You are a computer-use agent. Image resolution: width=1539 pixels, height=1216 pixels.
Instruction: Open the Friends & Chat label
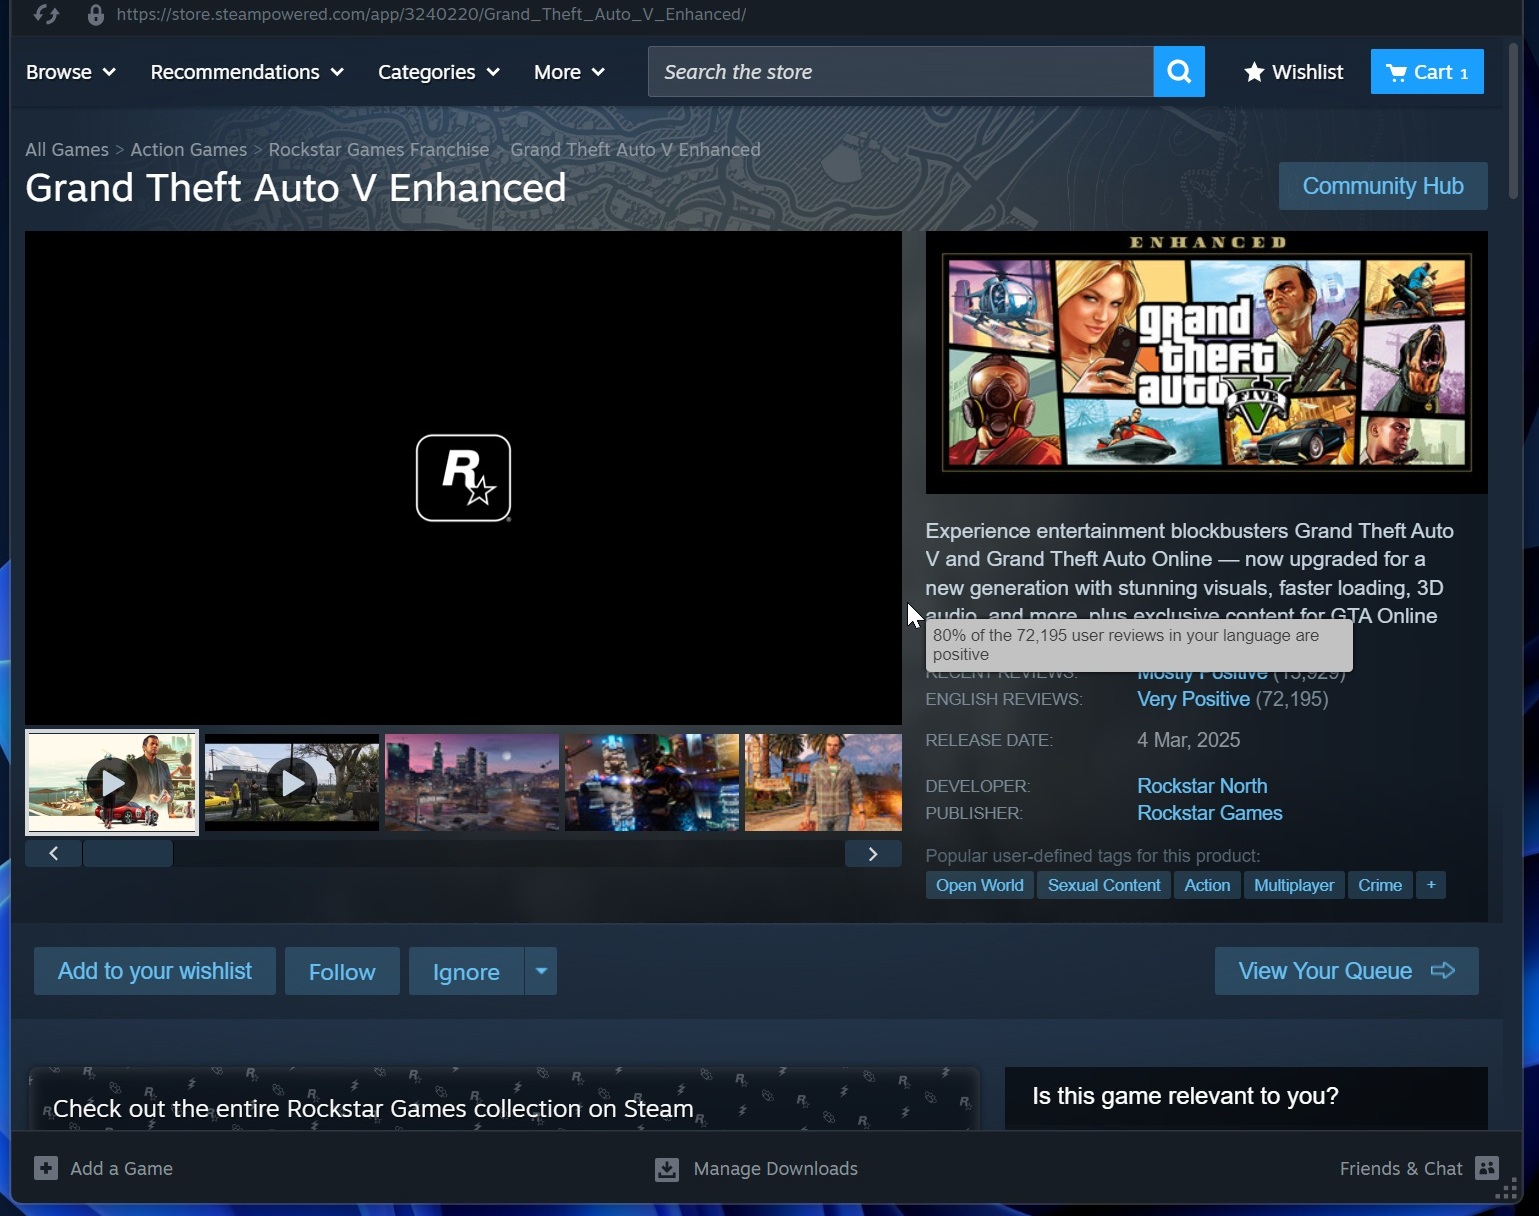[x=1401, y=1168]
